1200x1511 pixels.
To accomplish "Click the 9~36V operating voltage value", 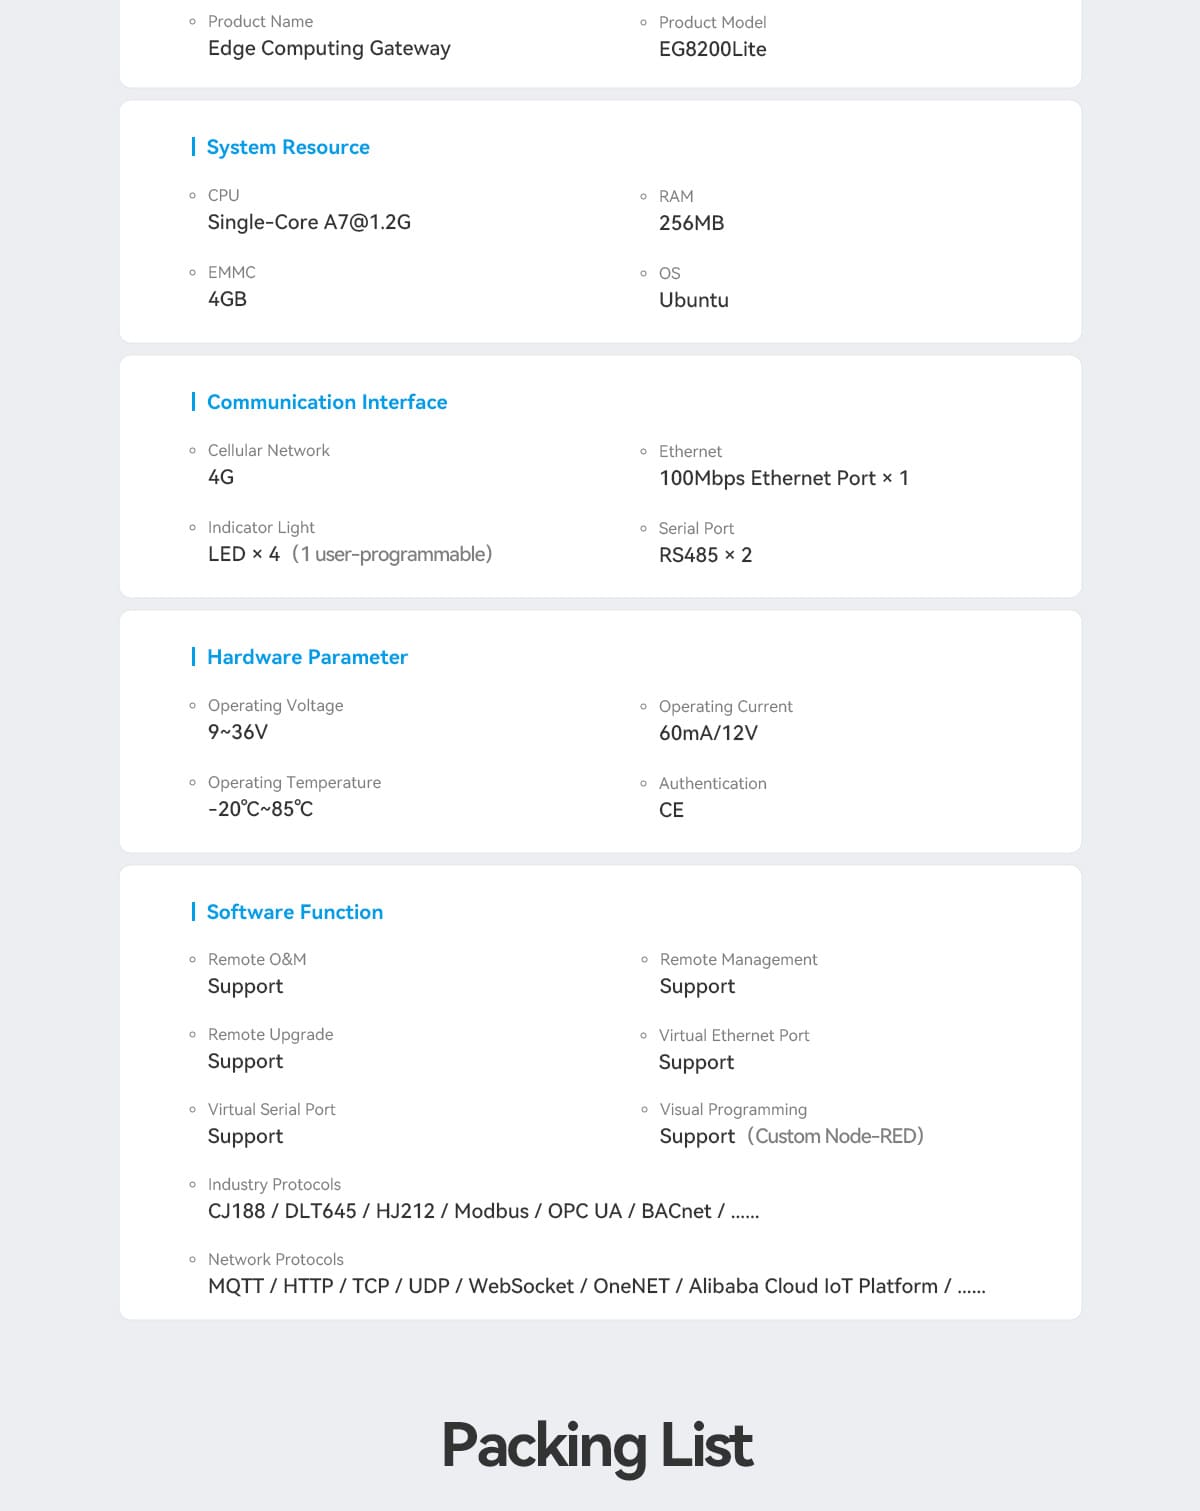I will pos(238,732).
